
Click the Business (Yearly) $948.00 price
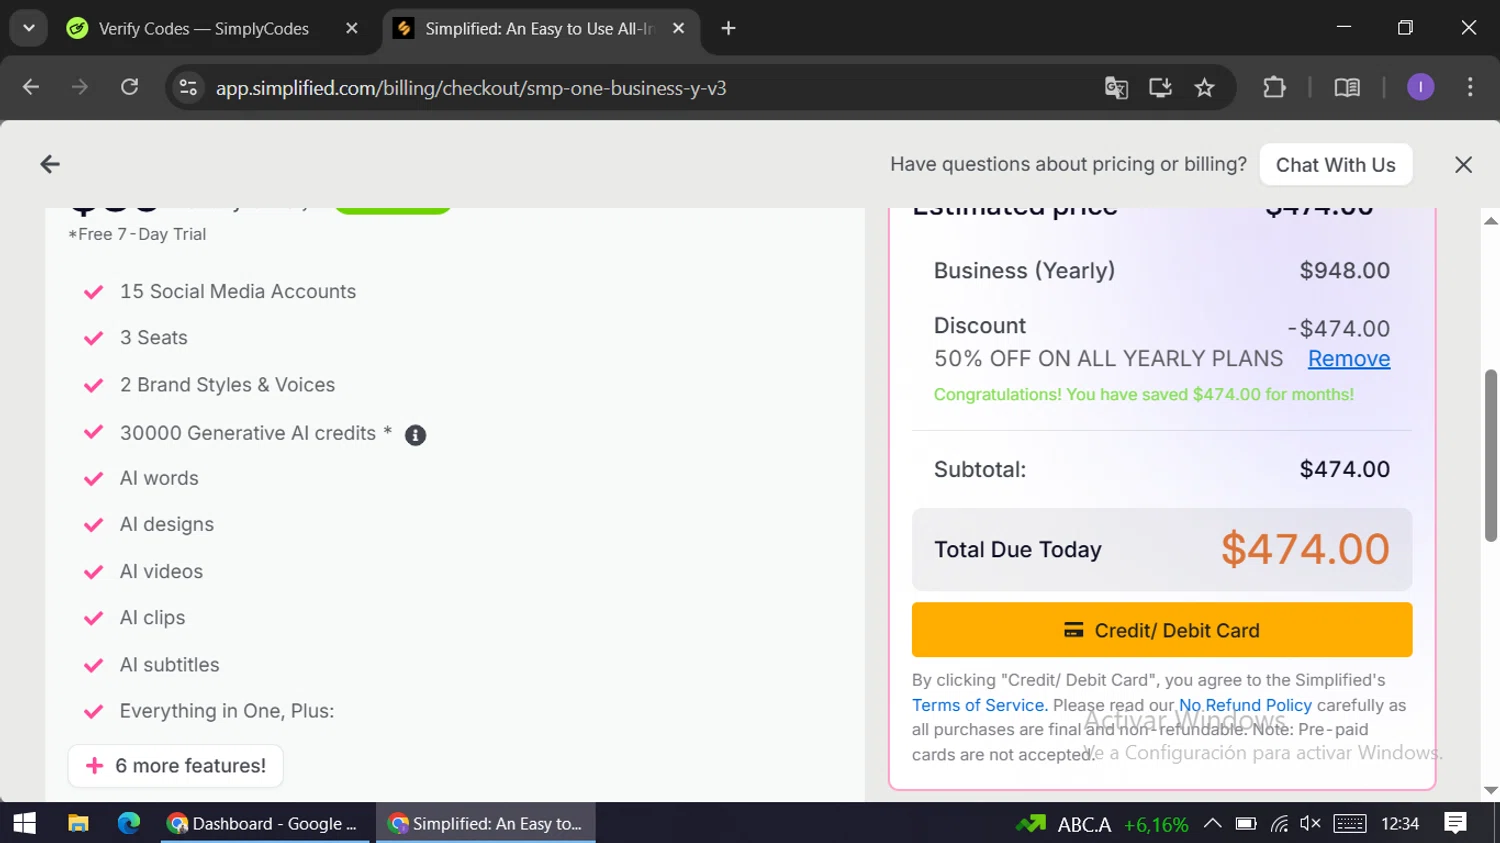click(x=1344, y=271)
